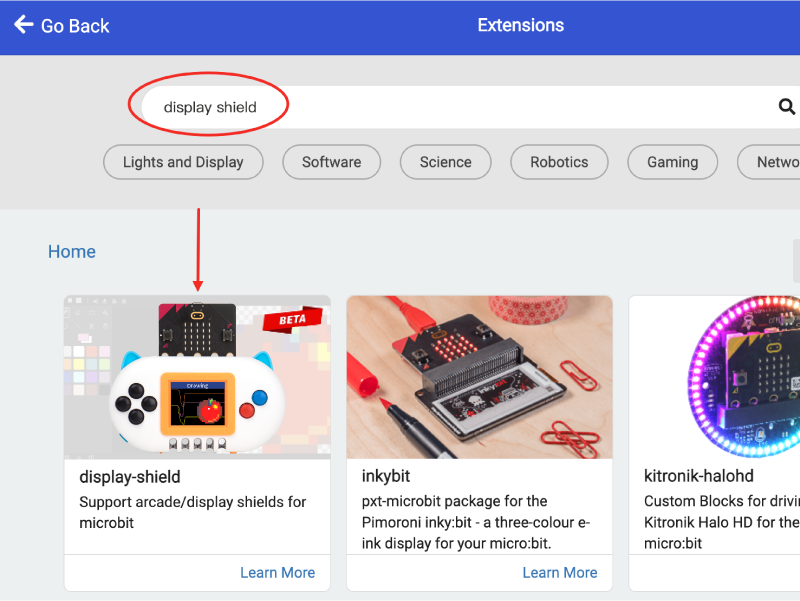
Task: Open Learn More for inkybit
Action: (x=560, y=573)
